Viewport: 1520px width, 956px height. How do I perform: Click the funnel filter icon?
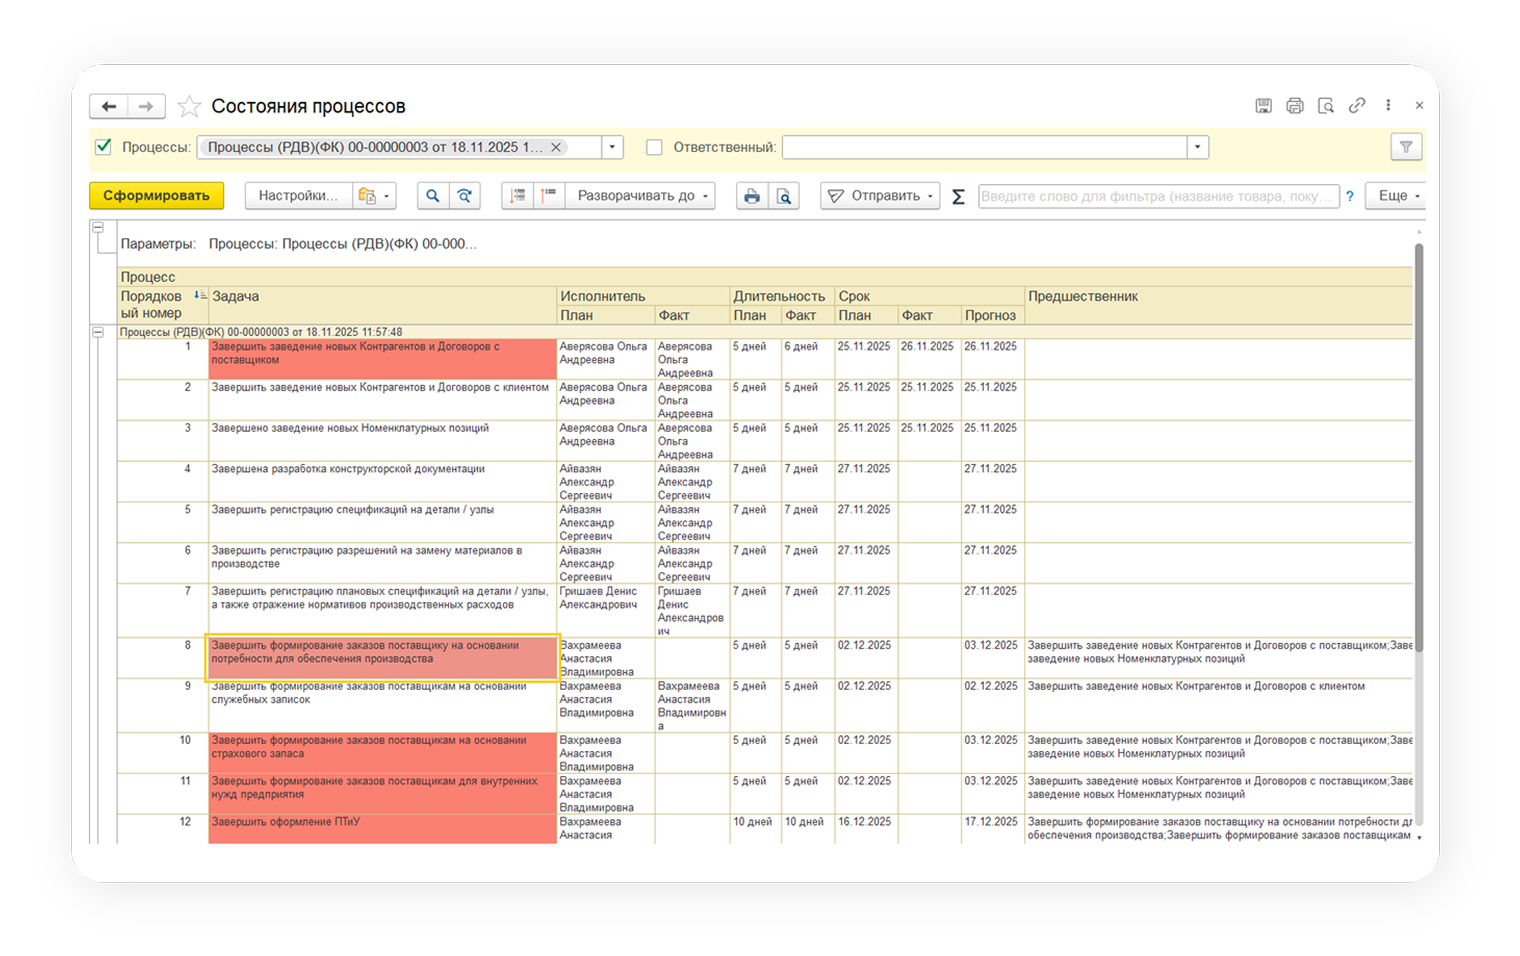pos(1406,147)
